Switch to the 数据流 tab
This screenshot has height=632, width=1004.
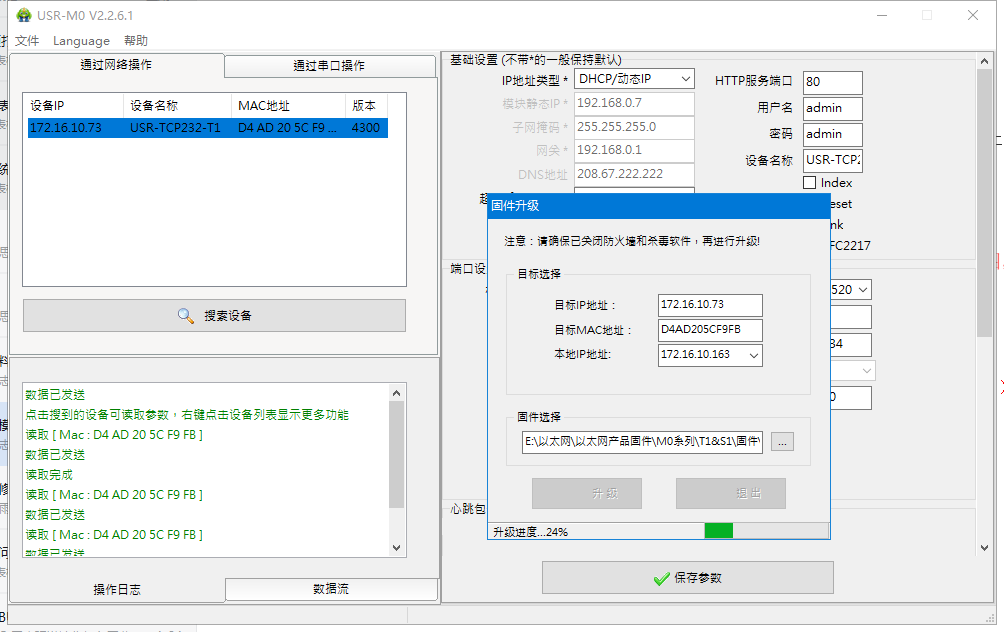pos(331,589)
